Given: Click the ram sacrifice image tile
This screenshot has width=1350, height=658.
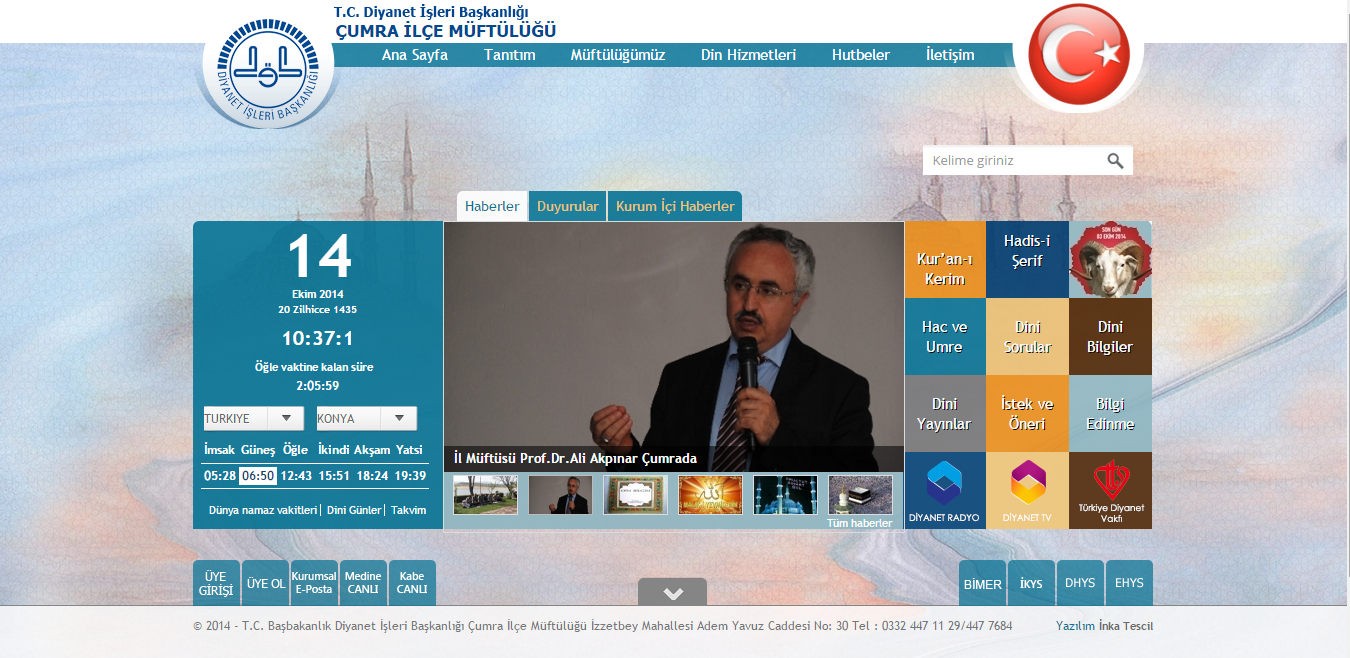Looking at the screenshot, I should tap(1110, 260).
